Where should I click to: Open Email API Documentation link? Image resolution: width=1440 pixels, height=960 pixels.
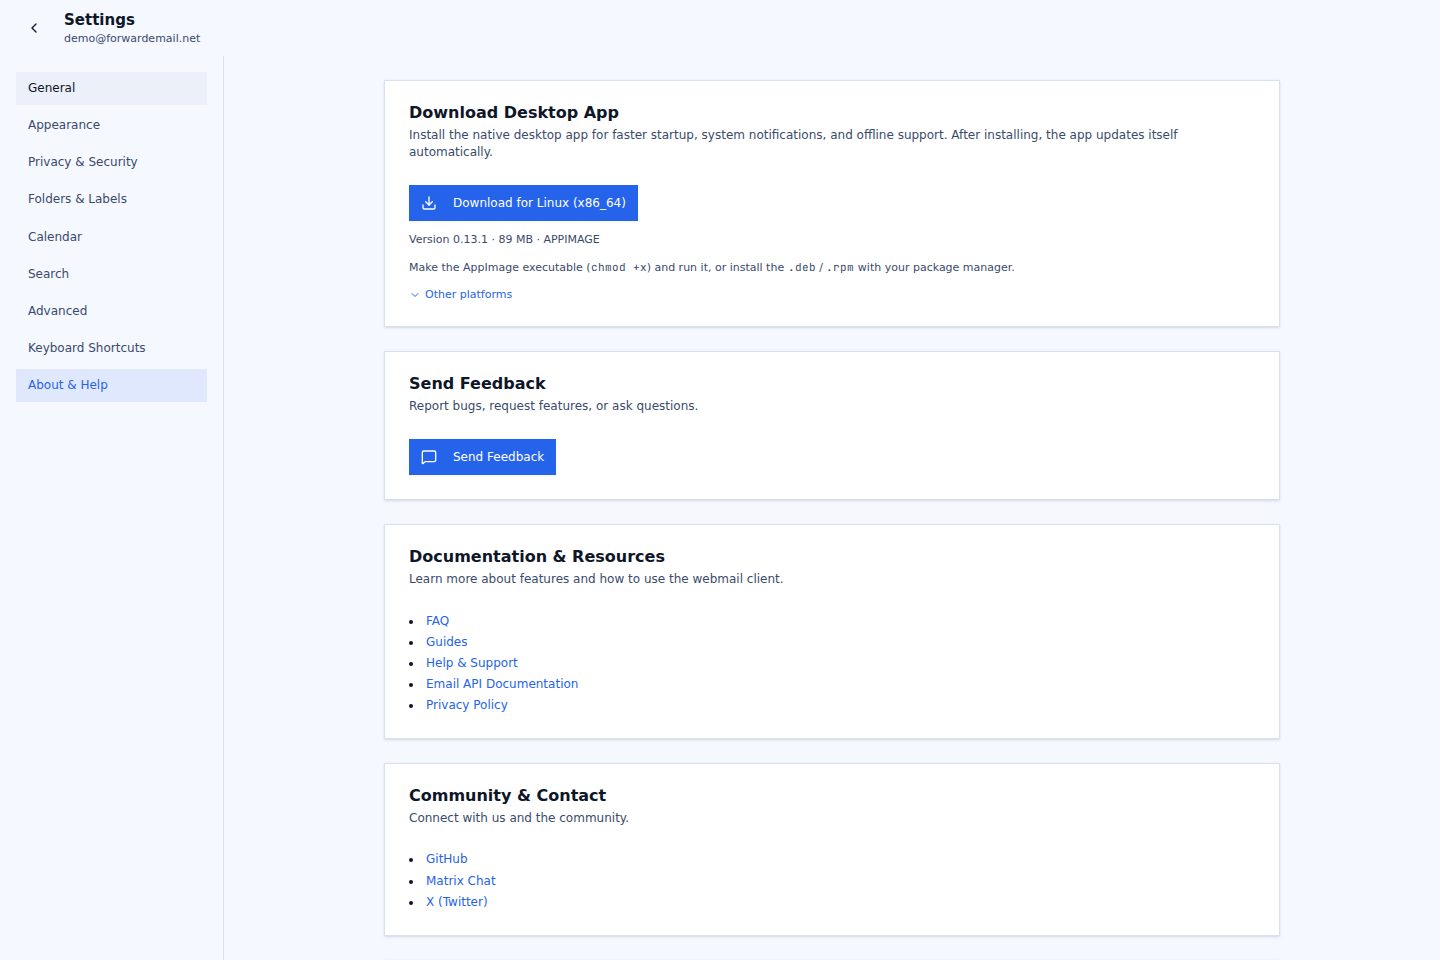pyautogui.click(x=502, y=684)
